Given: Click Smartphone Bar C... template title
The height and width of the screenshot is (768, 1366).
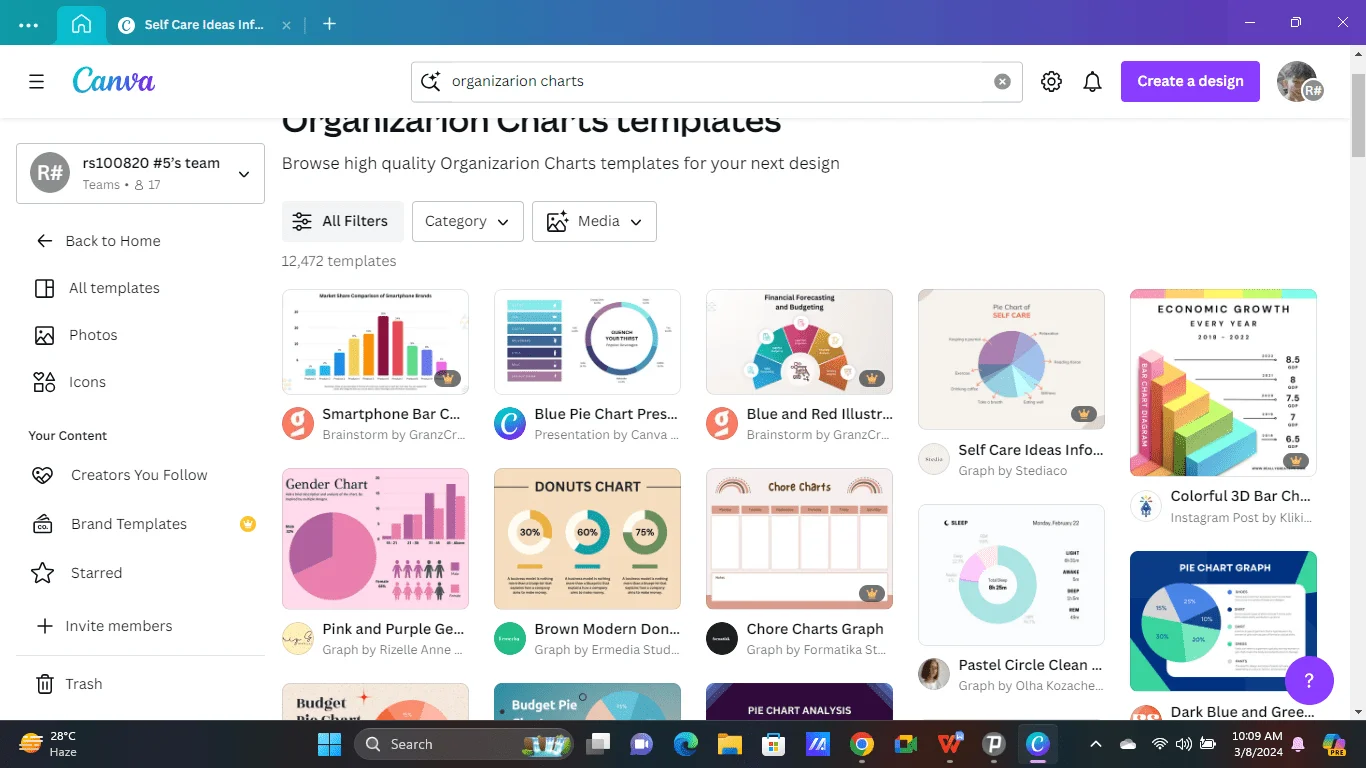Looking at the screenshot, I should point(391,414).
